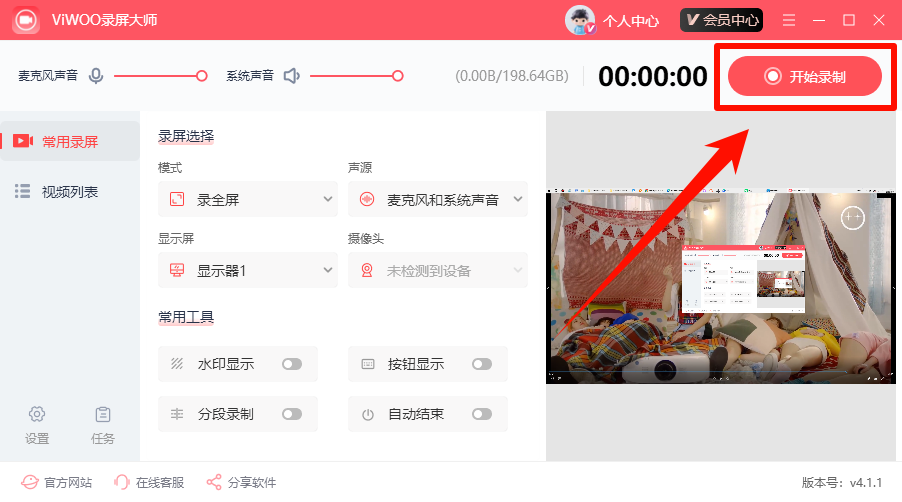Click the screen preview thumbnail
Viewport: 902px width, 502px height.
(x=721, y=286)
